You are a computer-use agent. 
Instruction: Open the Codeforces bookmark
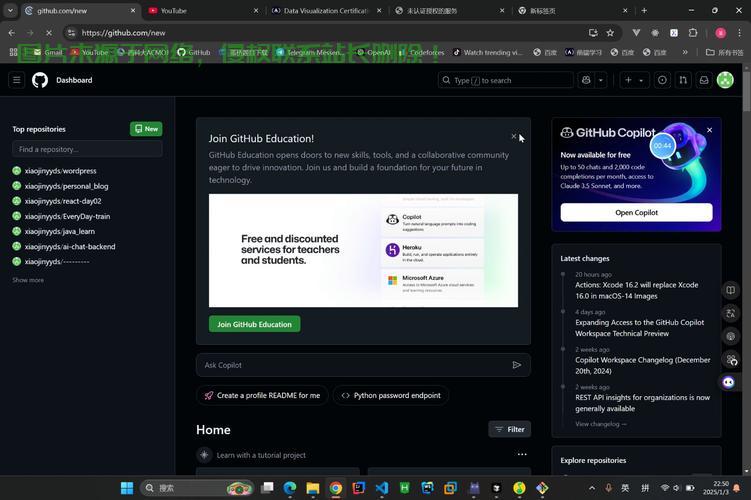421,52
